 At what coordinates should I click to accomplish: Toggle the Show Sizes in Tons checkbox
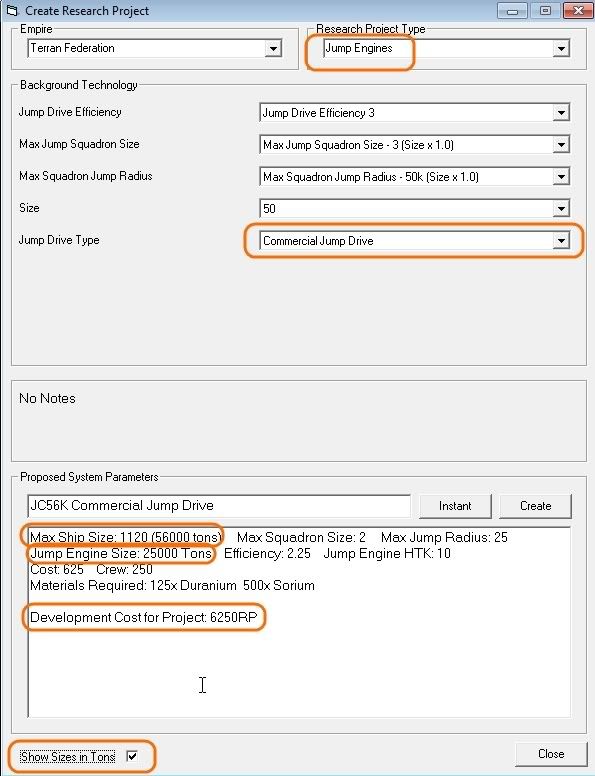click(132, 756)
